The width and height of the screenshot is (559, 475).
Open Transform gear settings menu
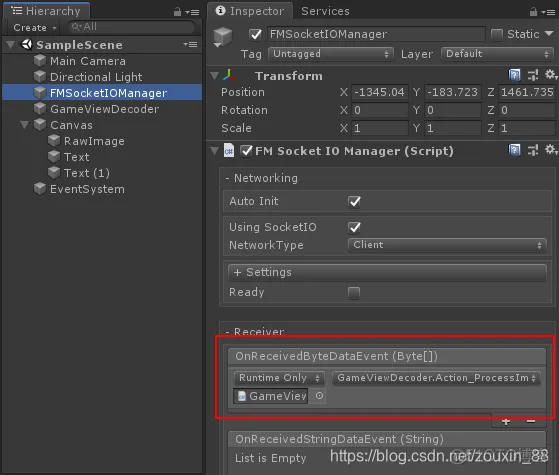pyautogui.click(x=551, y=75)
